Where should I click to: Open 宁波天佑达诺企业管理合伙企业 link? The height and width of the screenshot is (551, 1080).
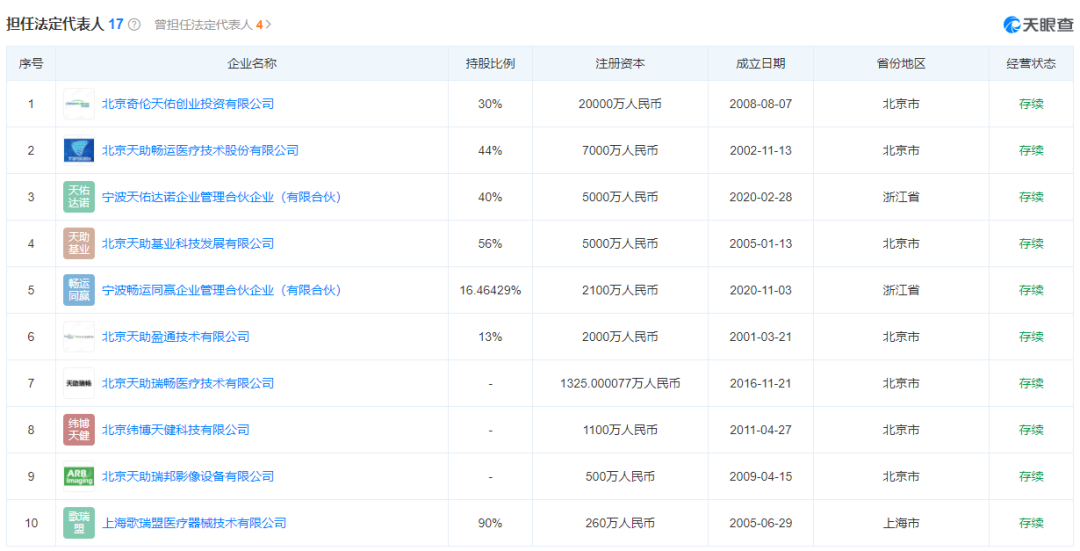click(222, 197)
